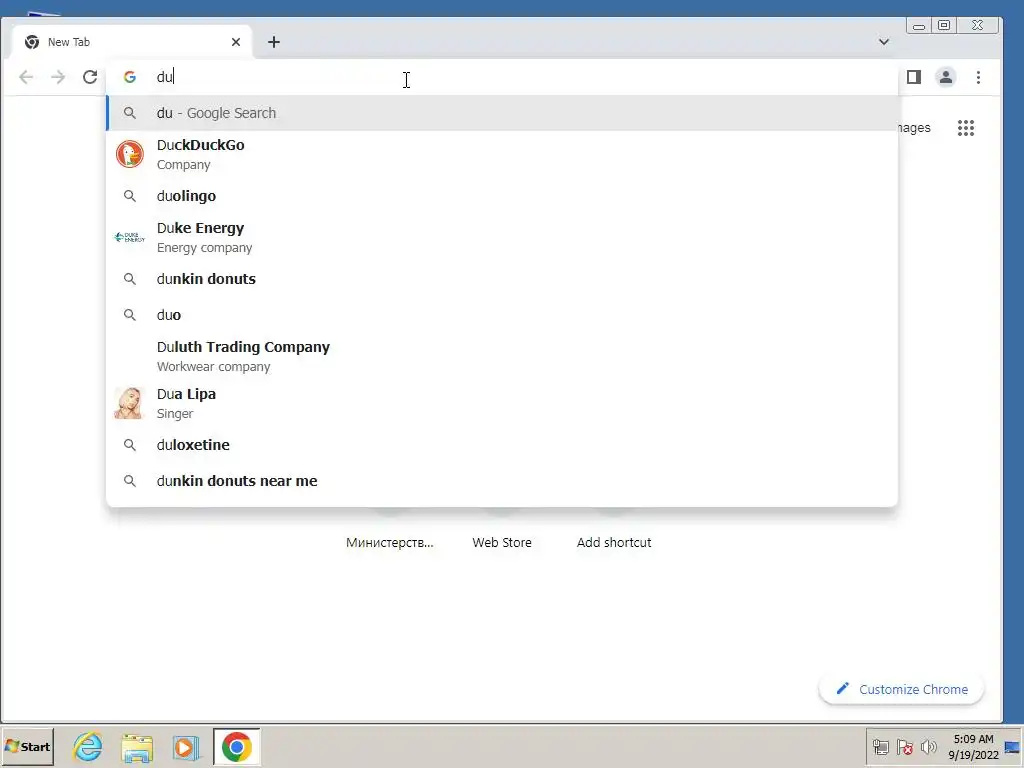Viewport: 1024px width, 768px height.
Task: Click the Dua Lipa photo thumbnail
Action: coord(129,403)
